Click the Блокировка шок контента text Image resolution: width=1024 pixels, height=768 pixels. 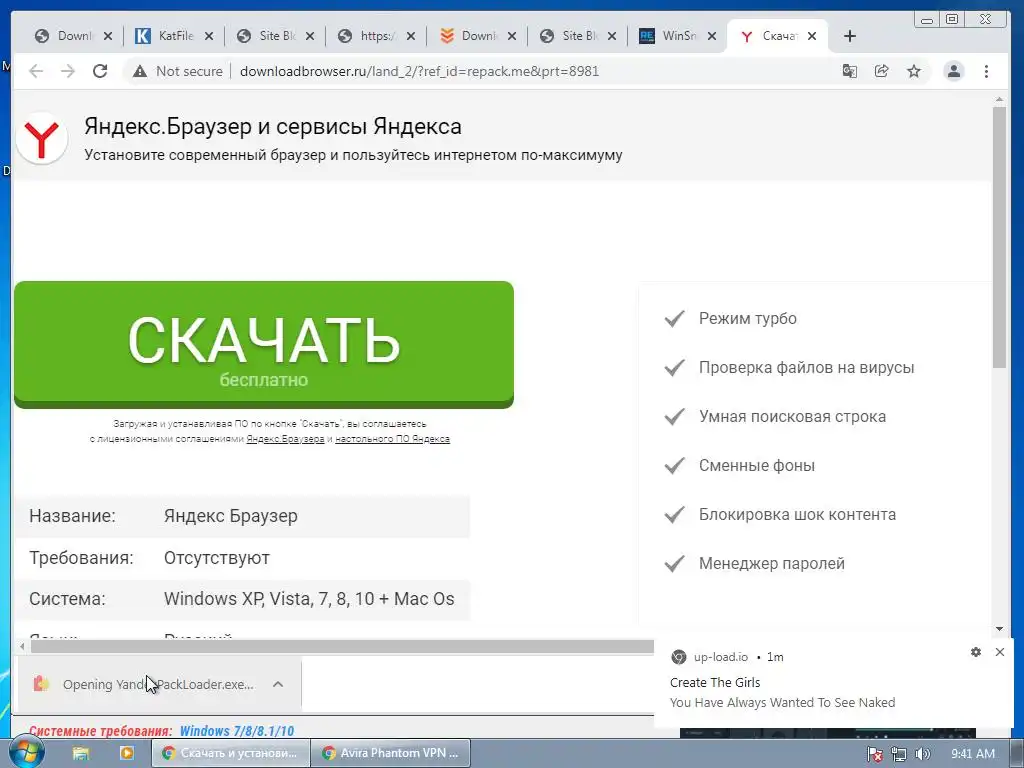[797, 515]
